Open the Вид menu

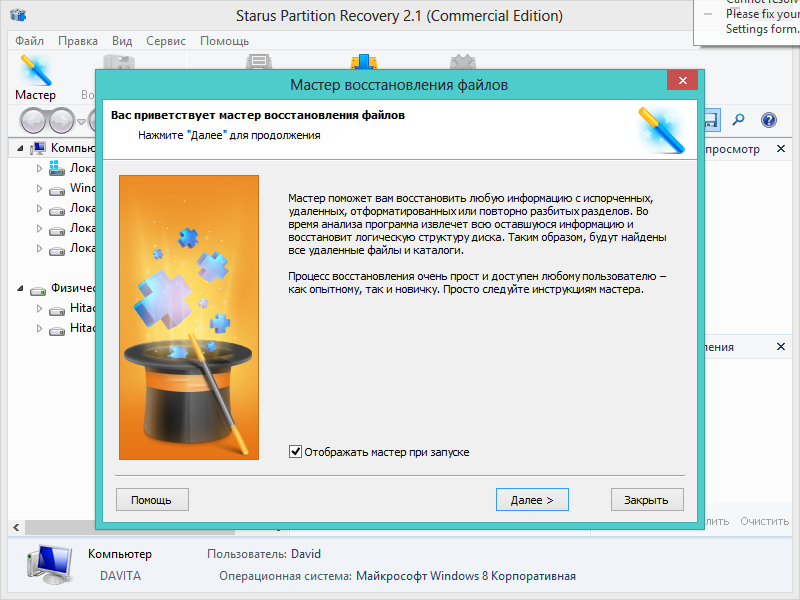click(x=122, y=41)
